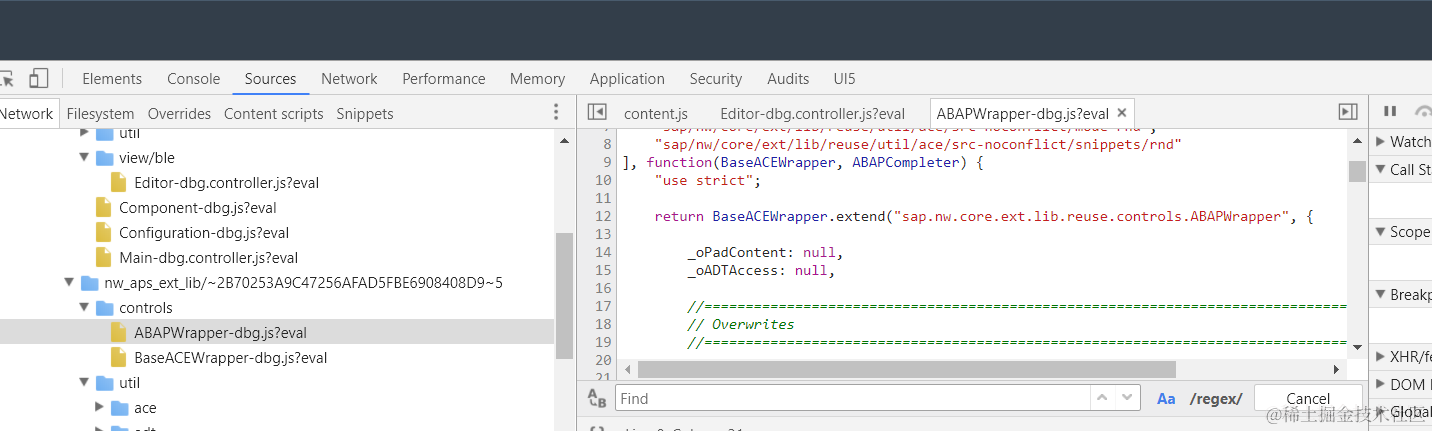The height and width of the screenshot is (431, 1432).
Task: Click line number 12 in gutter
Action: [603, 216]
